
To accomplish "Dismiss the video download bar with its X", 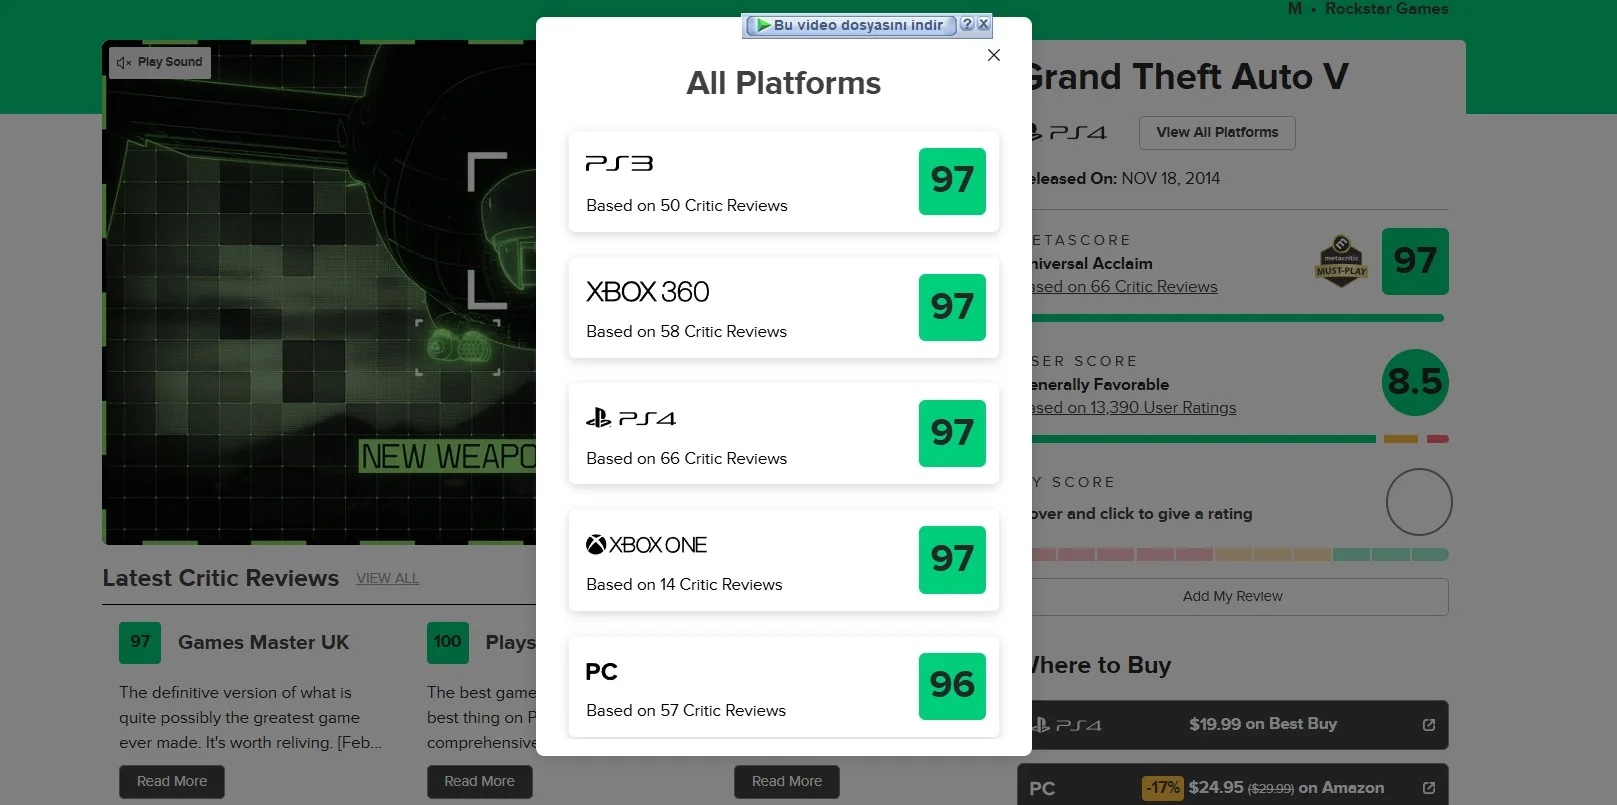I will (x=983, y=24).
